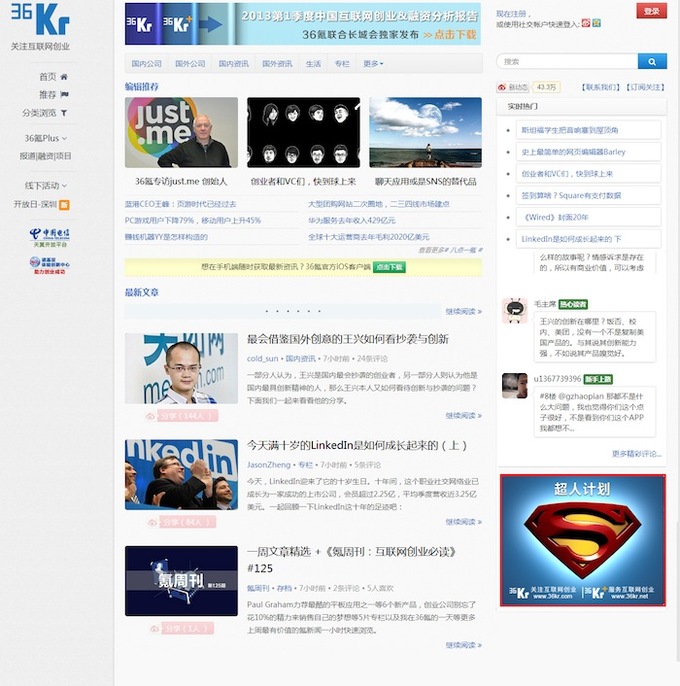Select the 国外资讯 nav tab

pos(277,63)
